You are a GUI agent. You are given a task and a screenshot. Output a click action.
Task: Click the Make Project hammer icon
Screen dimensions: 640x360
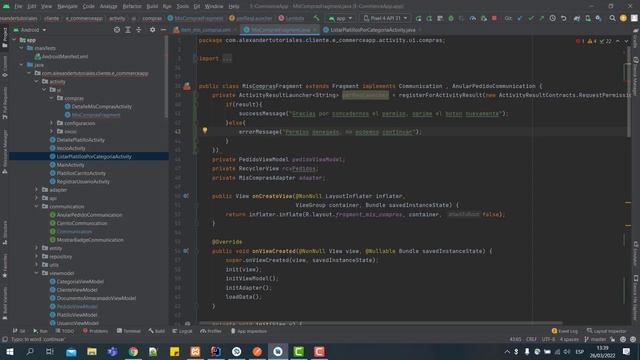point(316,18)
